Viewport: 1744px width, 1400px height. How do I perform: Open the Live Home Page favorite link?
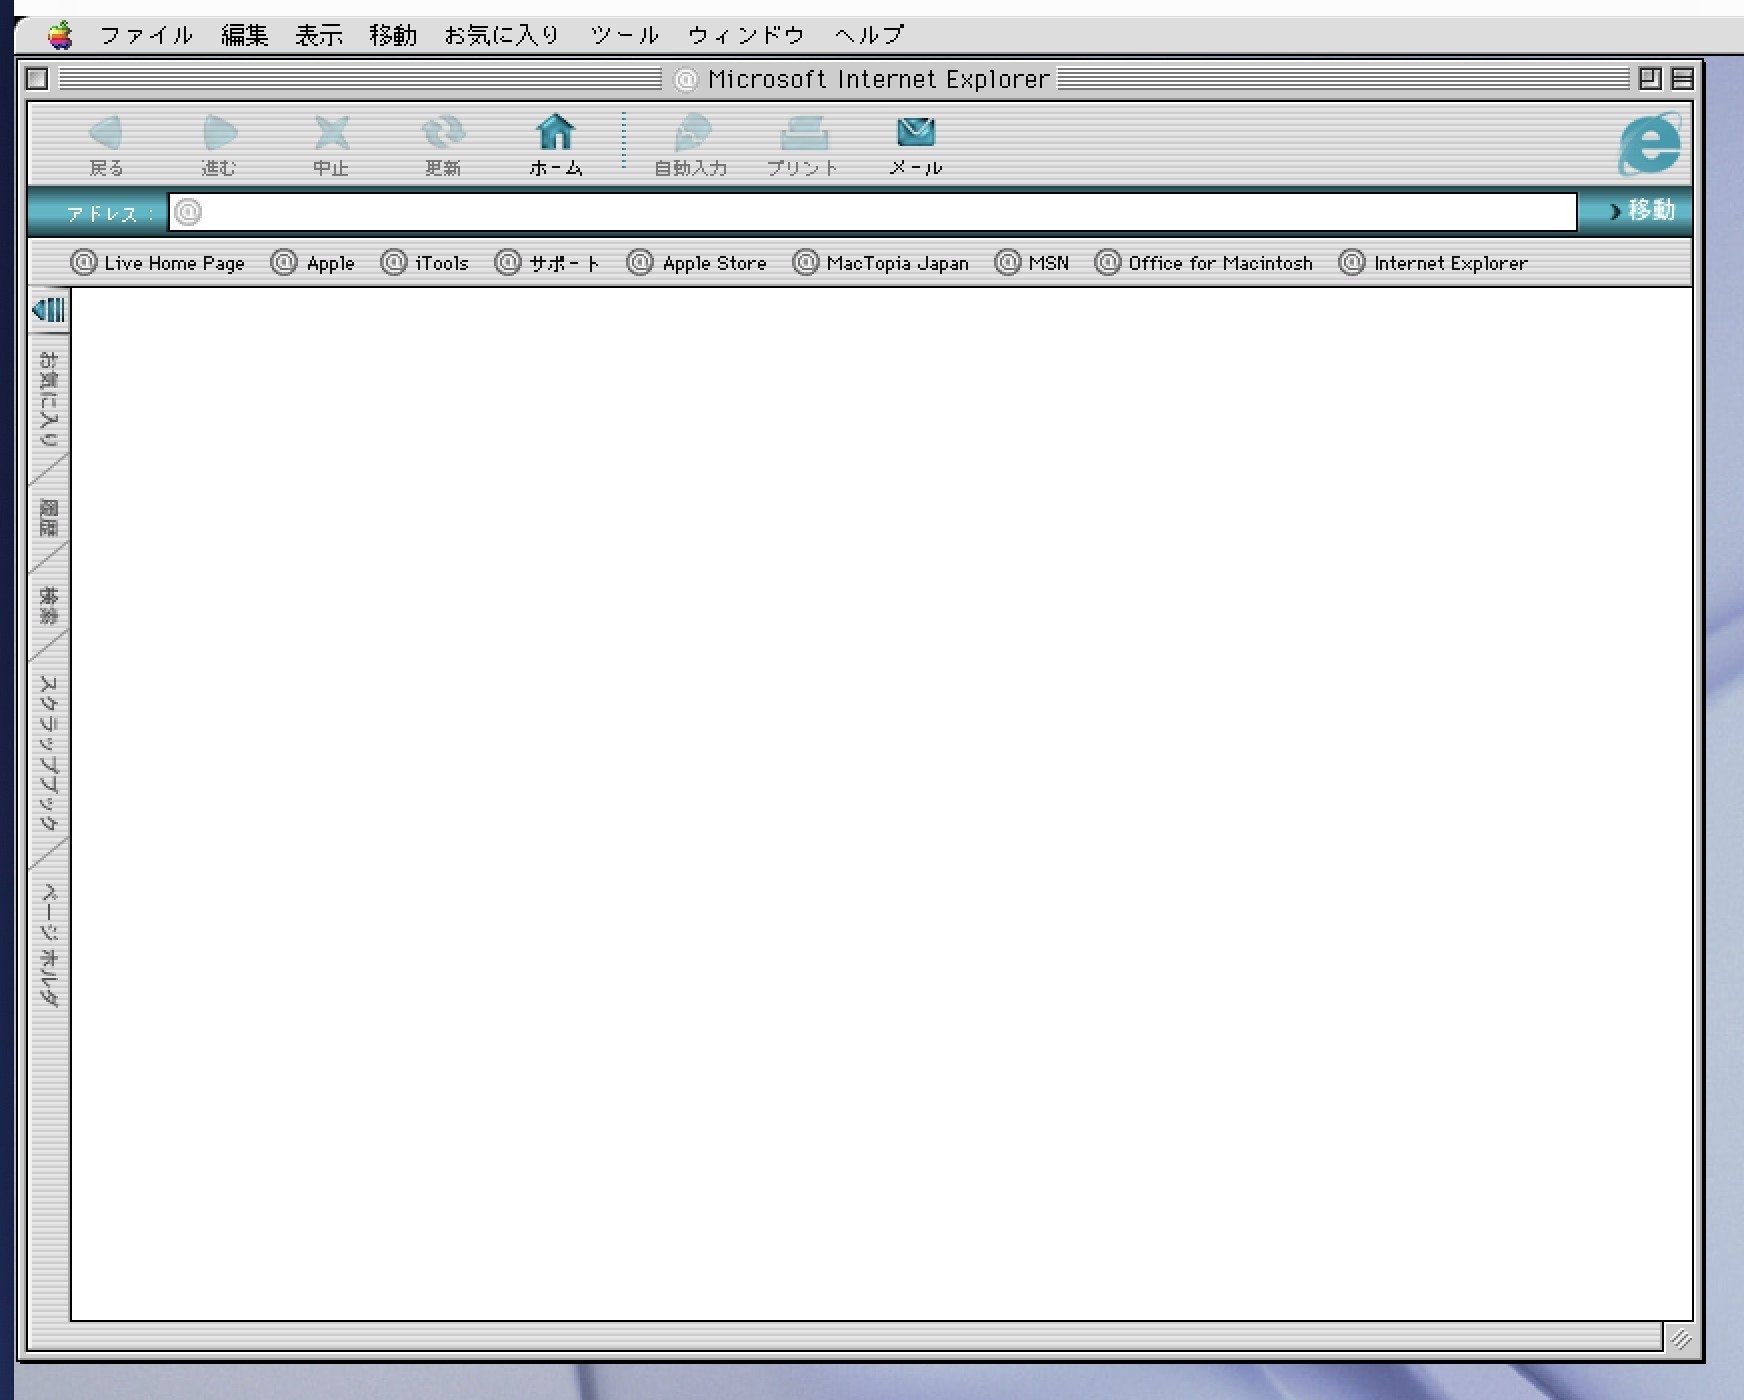pos(158,263)
